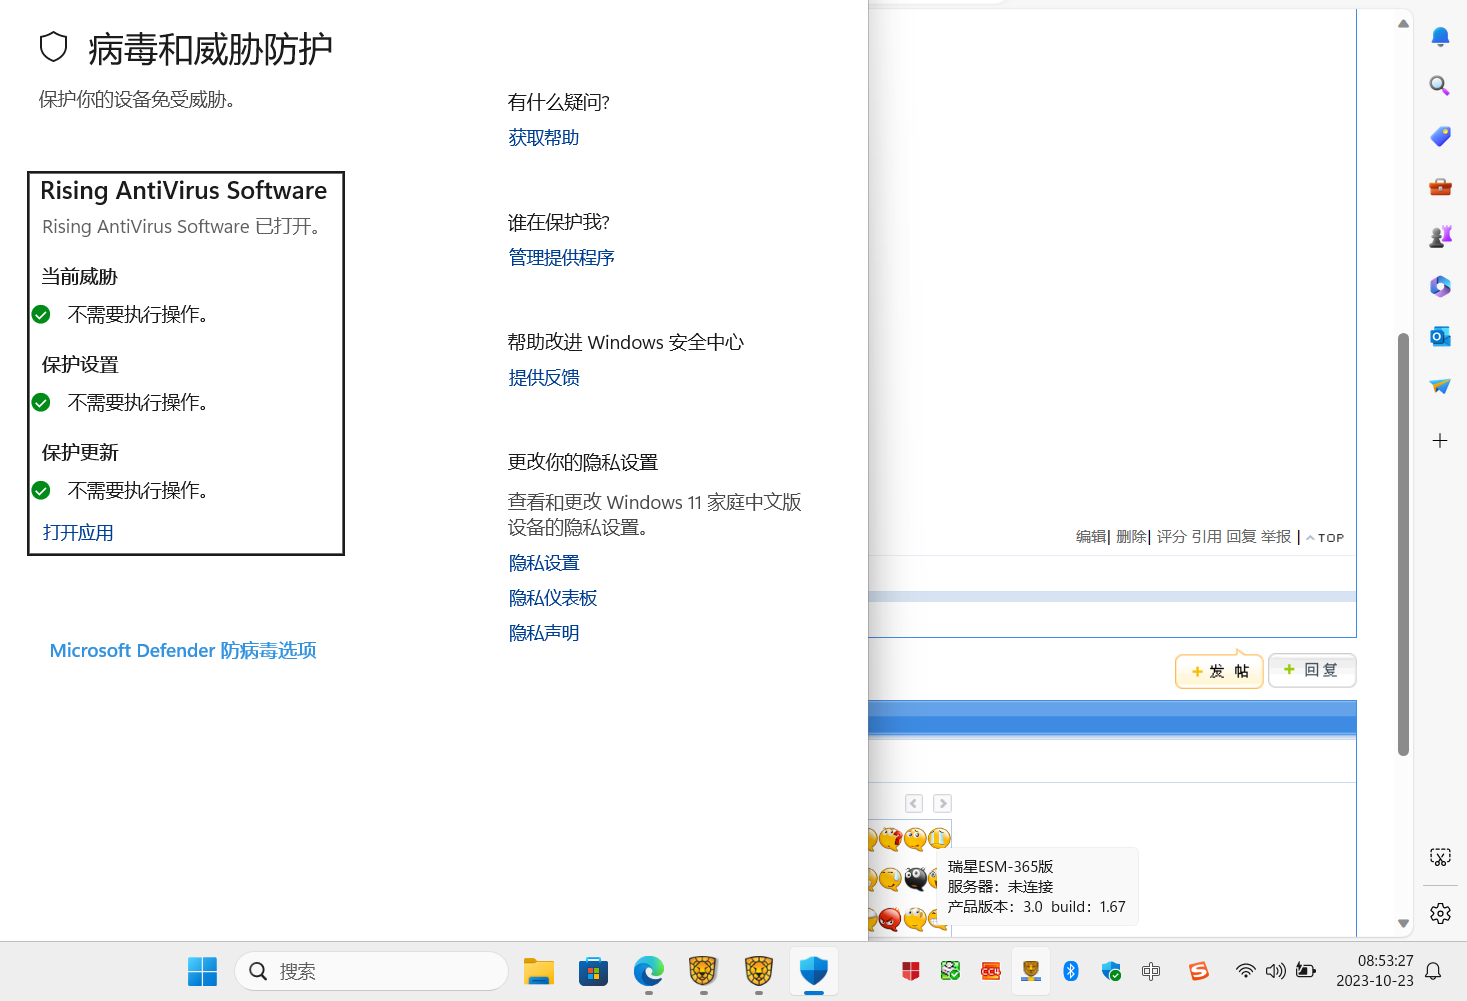Click the green check under 当前威胁
Image resolution: width=1467 pixels, height=1001 pixels.
[41, 315]
